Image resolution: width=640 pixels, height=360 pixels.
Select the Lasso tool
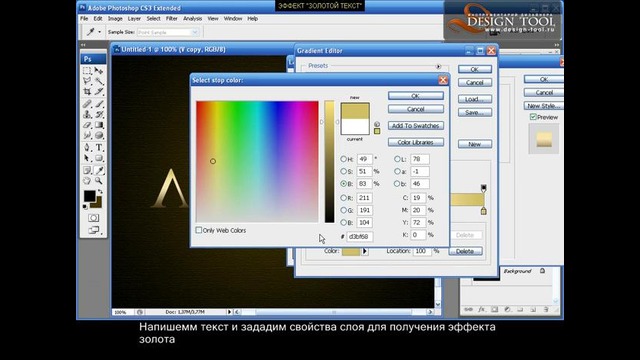(x=87, y=81)
